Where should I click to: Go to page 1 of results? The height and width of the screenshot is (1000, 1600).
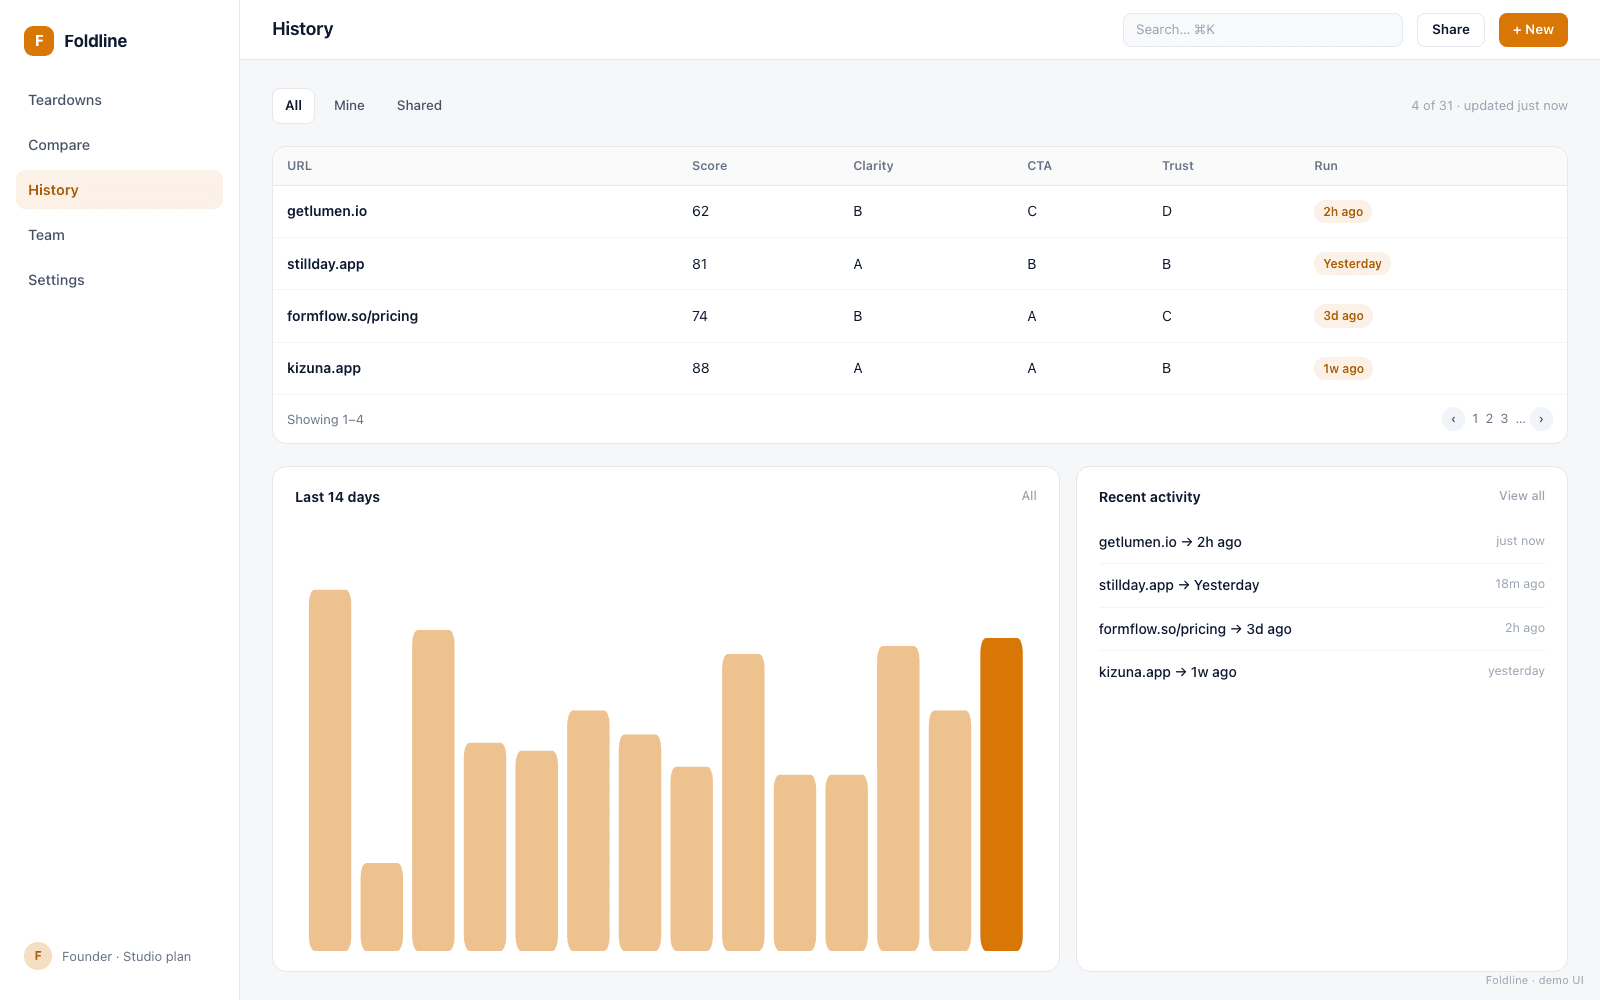coord(1475,419)
